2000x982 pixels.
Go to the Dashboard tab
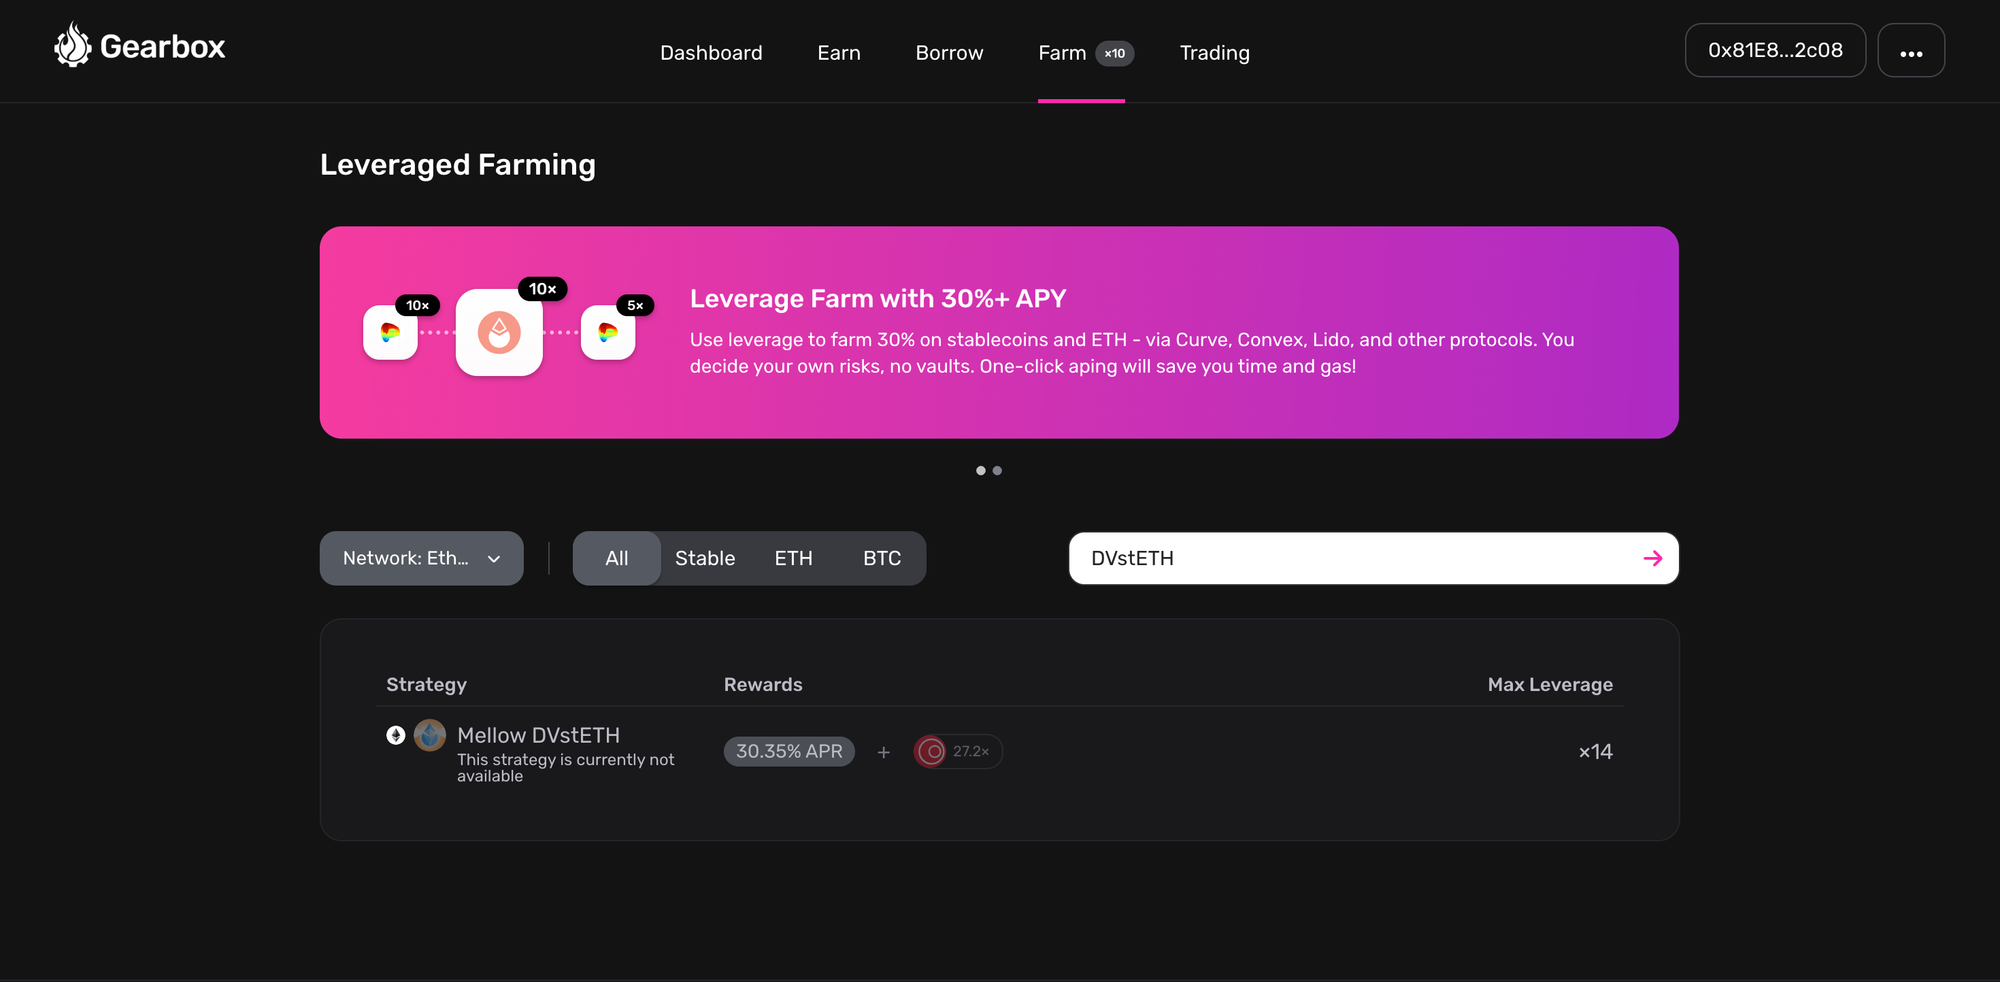[x=710, y=53]
